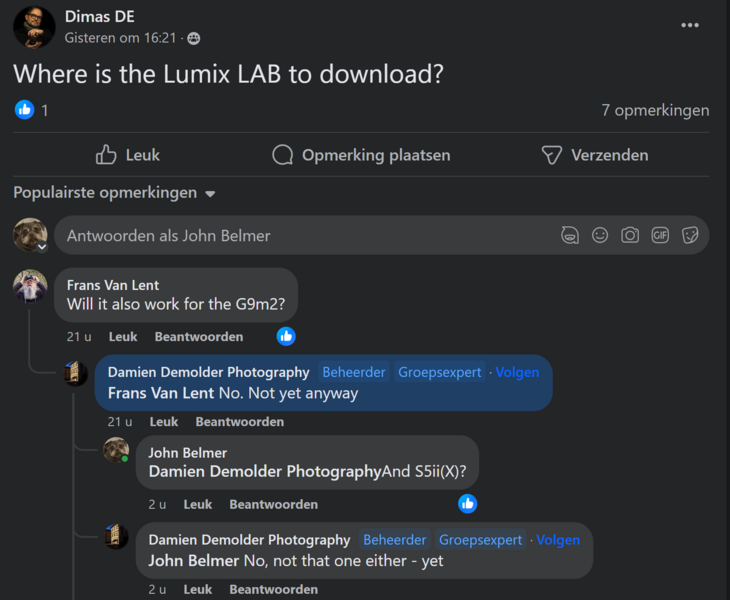Open the sticker picker in comment box

[x=690, y=236]
